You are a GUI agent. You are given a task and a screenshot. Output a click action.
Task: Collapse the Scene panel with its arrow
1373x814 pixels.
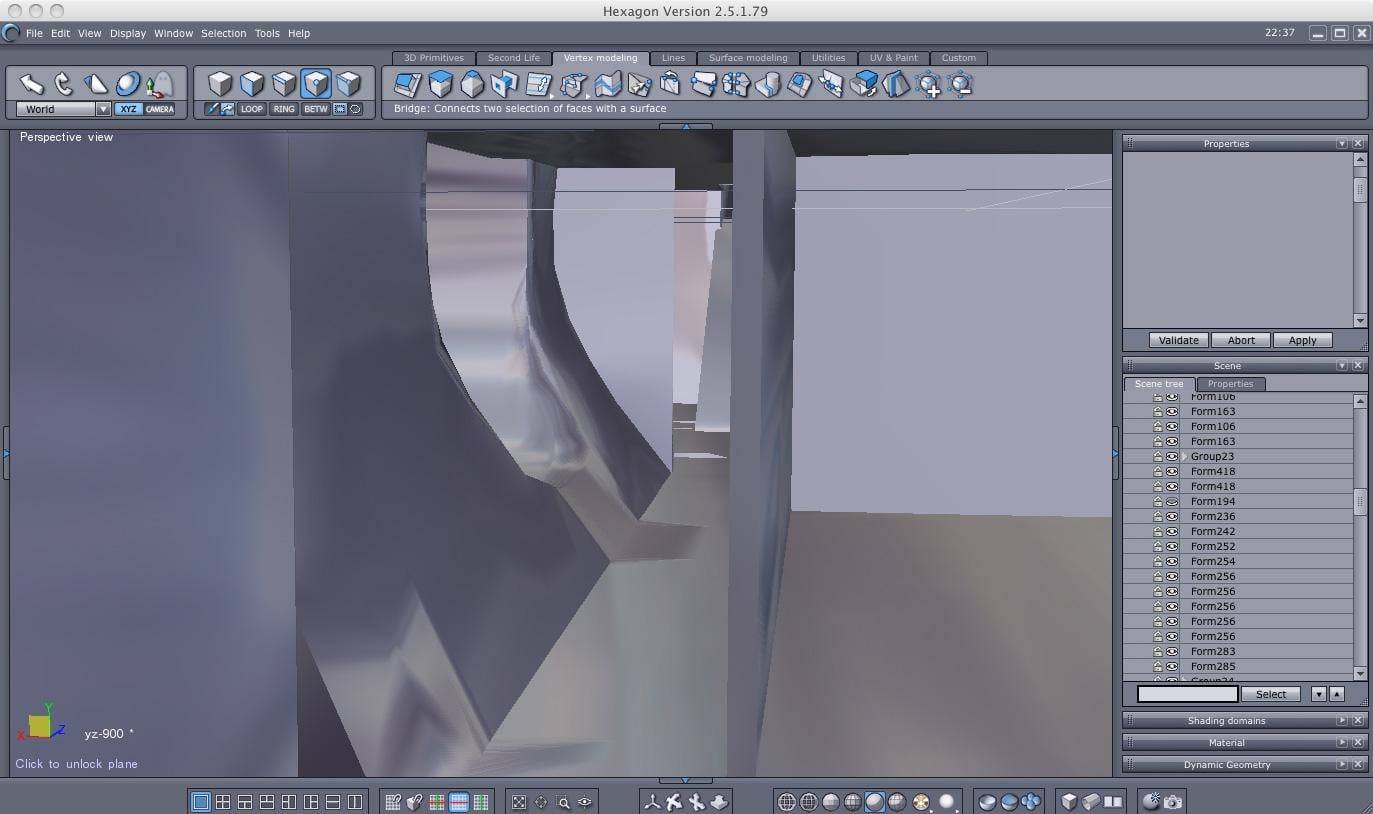1342,365
